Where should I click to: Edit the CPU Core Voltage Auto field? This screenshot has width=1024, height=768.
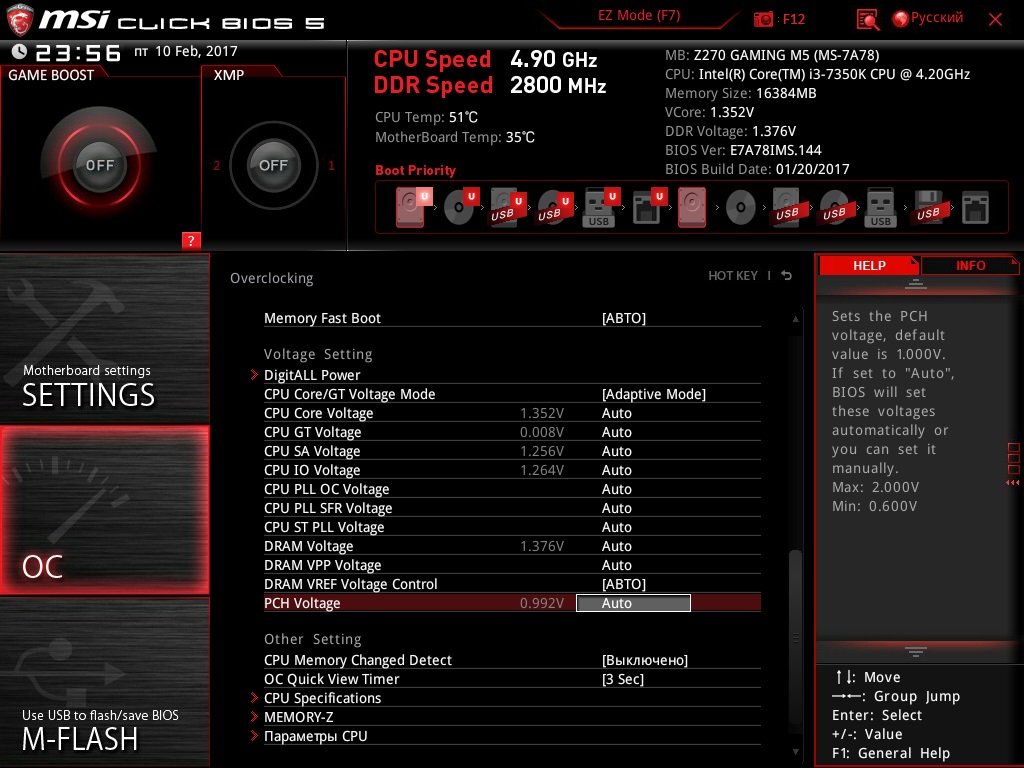pos(616,413)
